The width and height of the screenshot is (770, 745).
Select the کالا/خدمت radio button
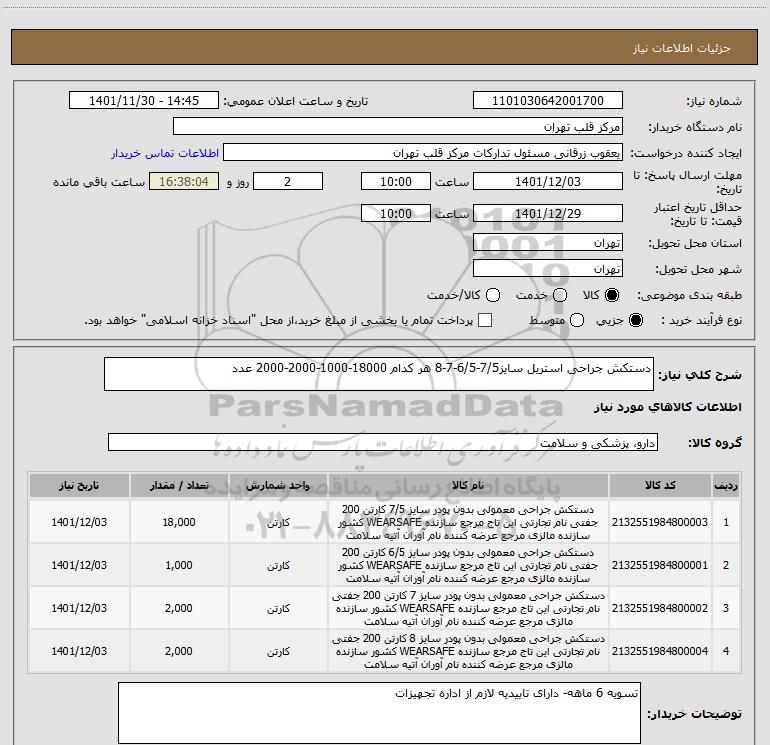point(493,295)
